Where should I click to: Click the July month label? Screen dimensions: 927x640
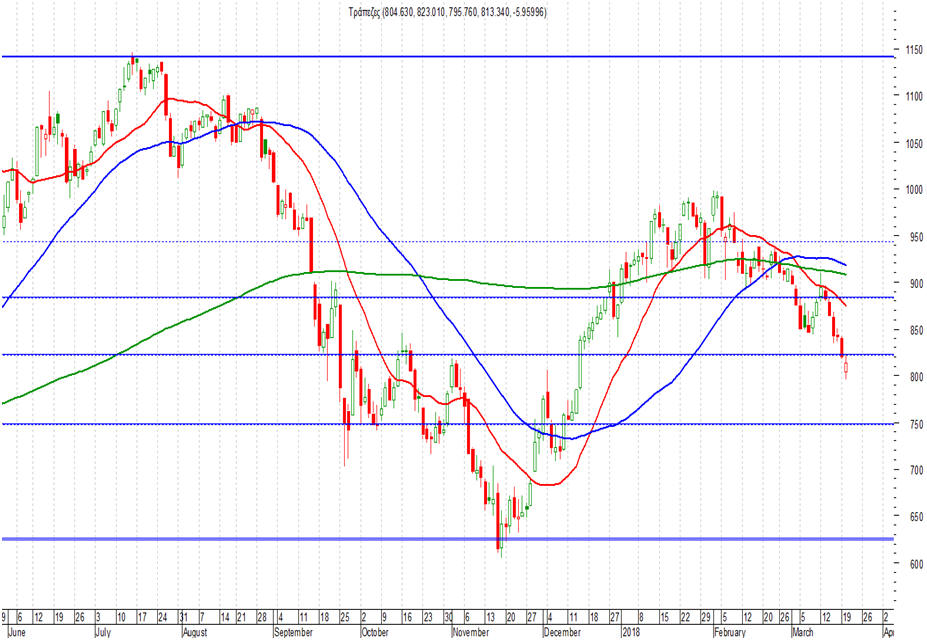[103, 632]
